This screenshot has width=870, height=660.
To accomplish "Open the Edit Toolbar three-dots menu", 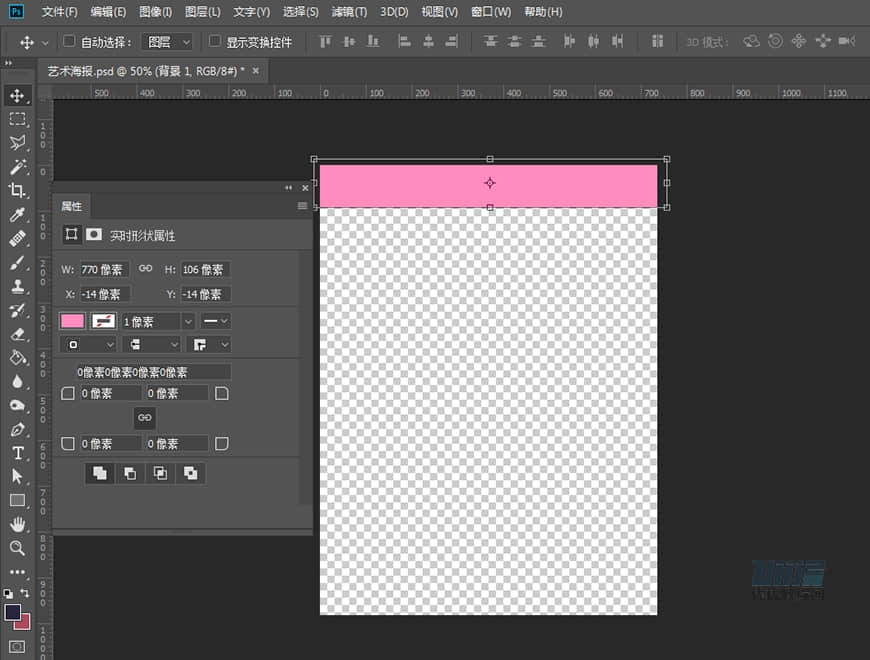I will click(x=17, y=572).
